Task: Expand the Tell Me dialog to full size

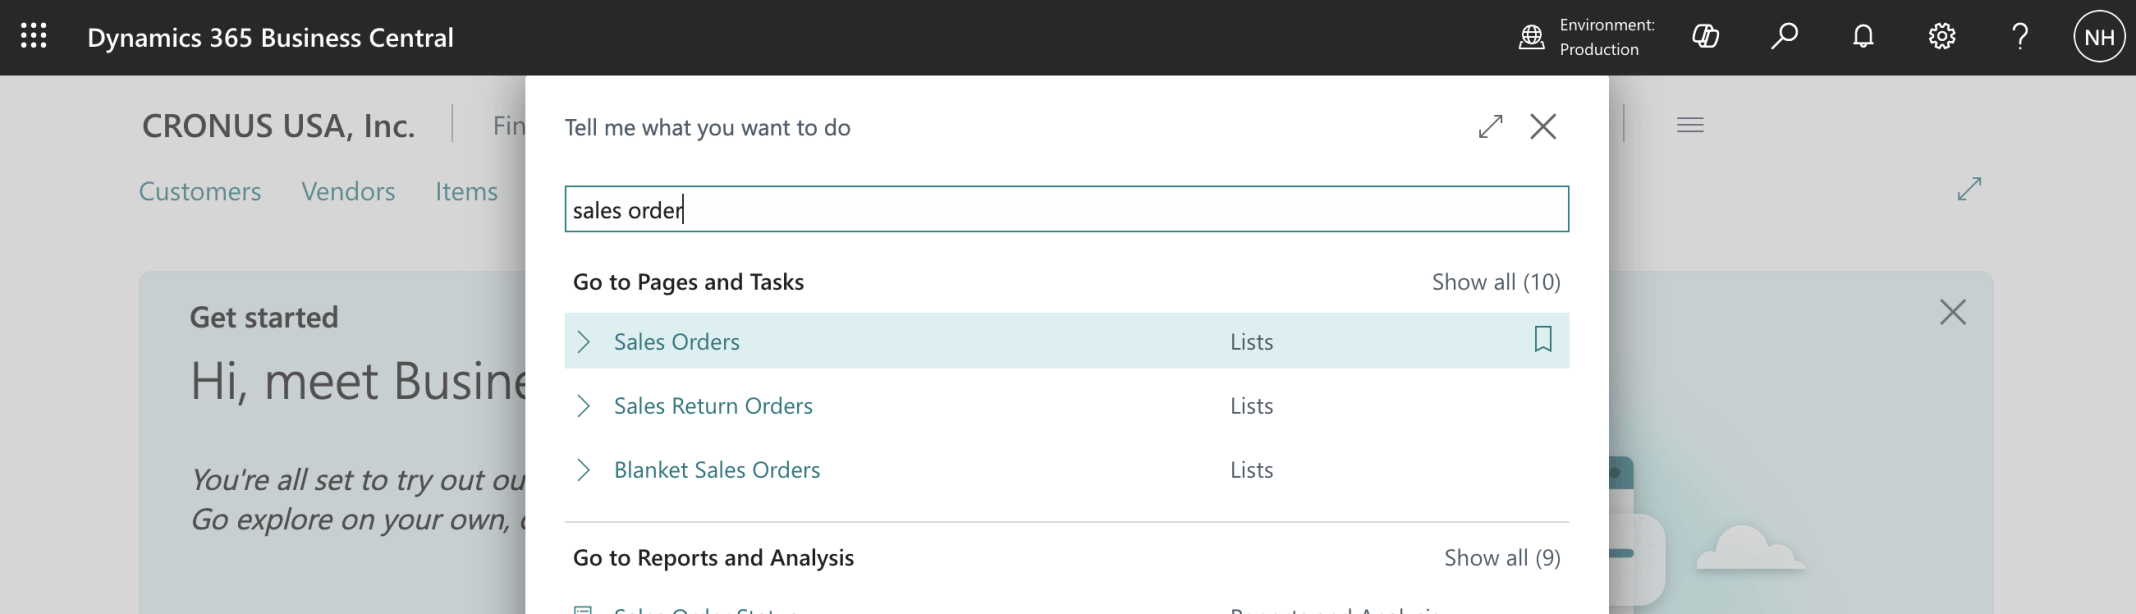Action: click(x=1490, y=127)
